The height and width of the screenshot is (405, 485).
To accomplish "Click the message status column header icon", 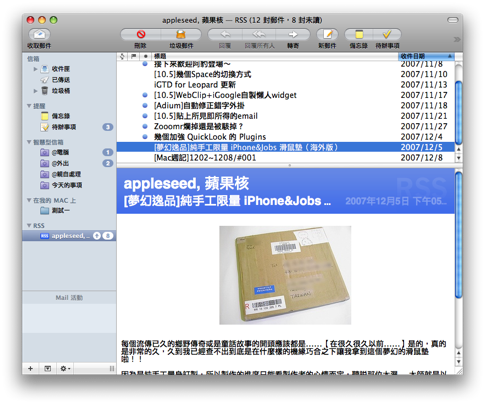I will point(122,56).
